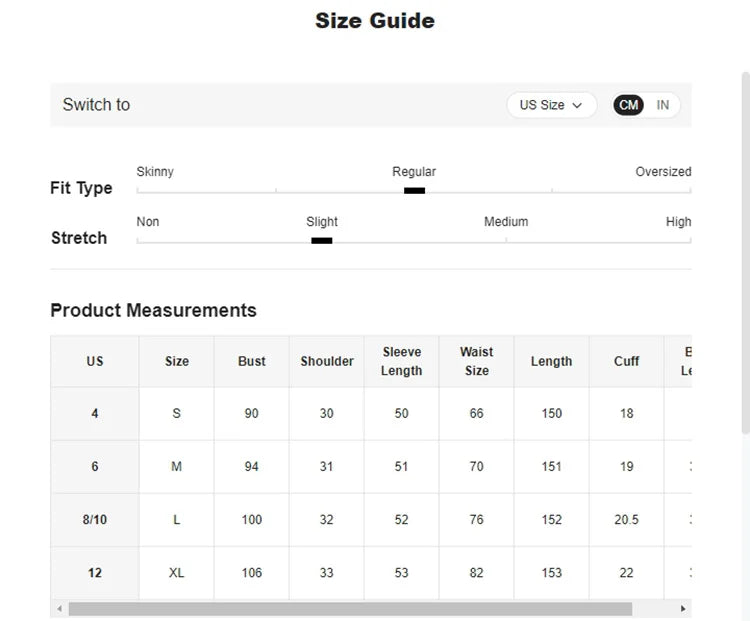Image resolution: width=750 pixels, height=621 pixels.
Task: Switch units to IN
Action: [662, 105]
